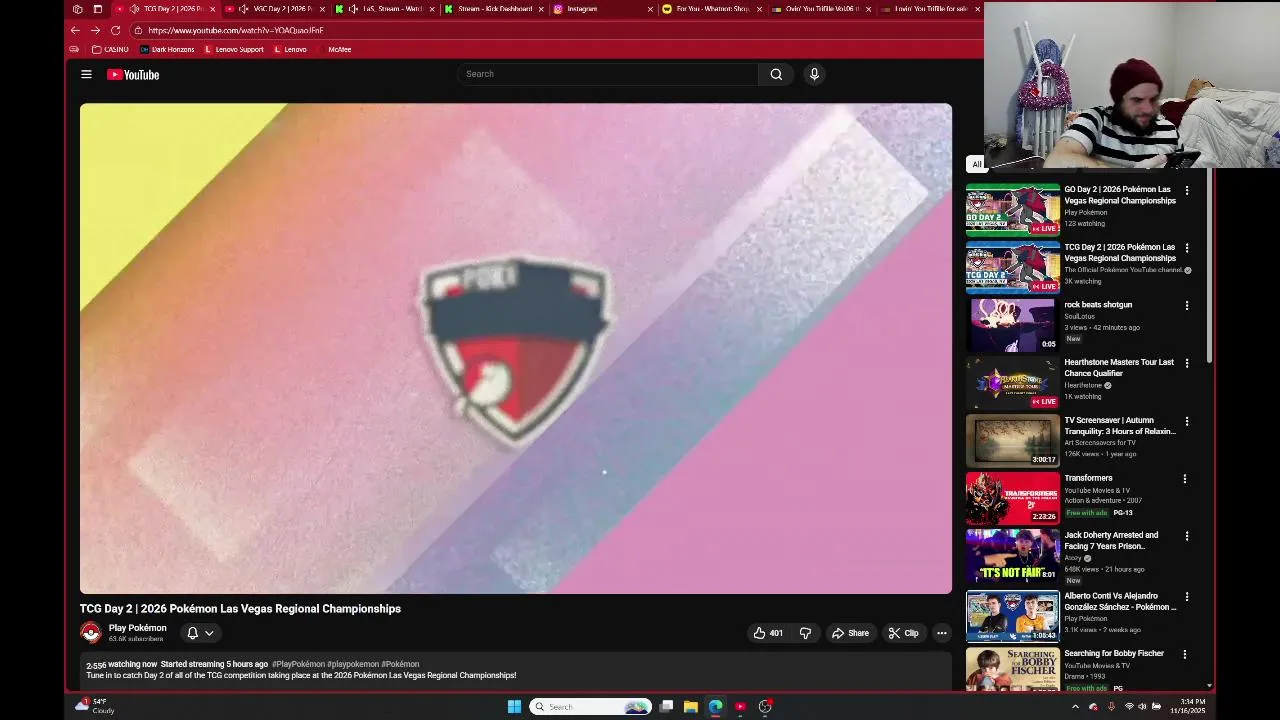
Task: Open options for Hearthstone Masters Tour
Action: (x=1187, y=363)
